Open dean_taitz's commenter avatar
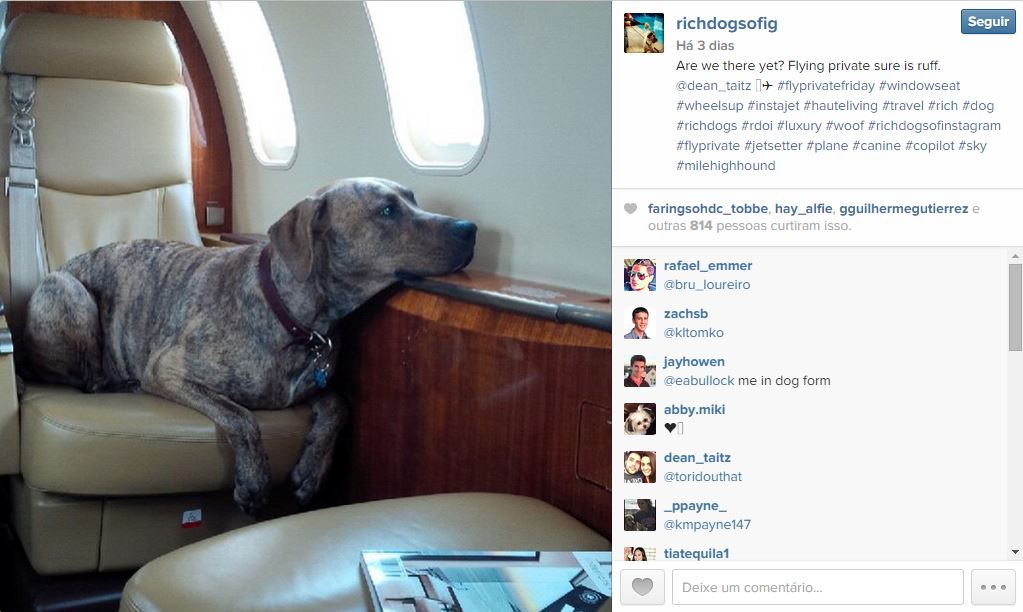This screenshot has width=1023, height=612. 639,467
